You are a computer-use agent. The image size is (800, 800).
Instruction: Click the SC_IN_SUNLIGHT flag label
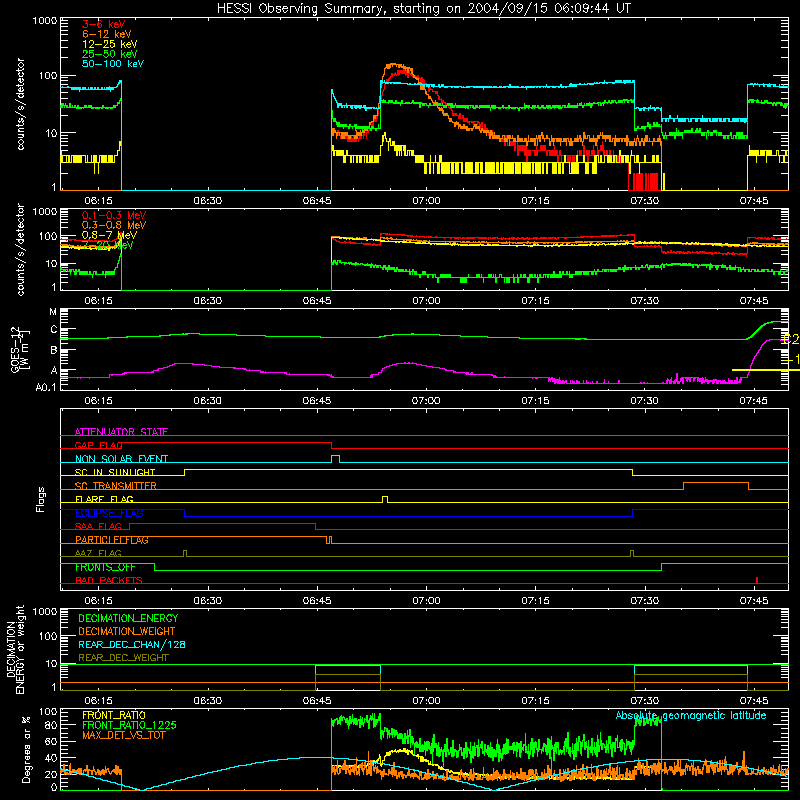(x=115, y=472)
